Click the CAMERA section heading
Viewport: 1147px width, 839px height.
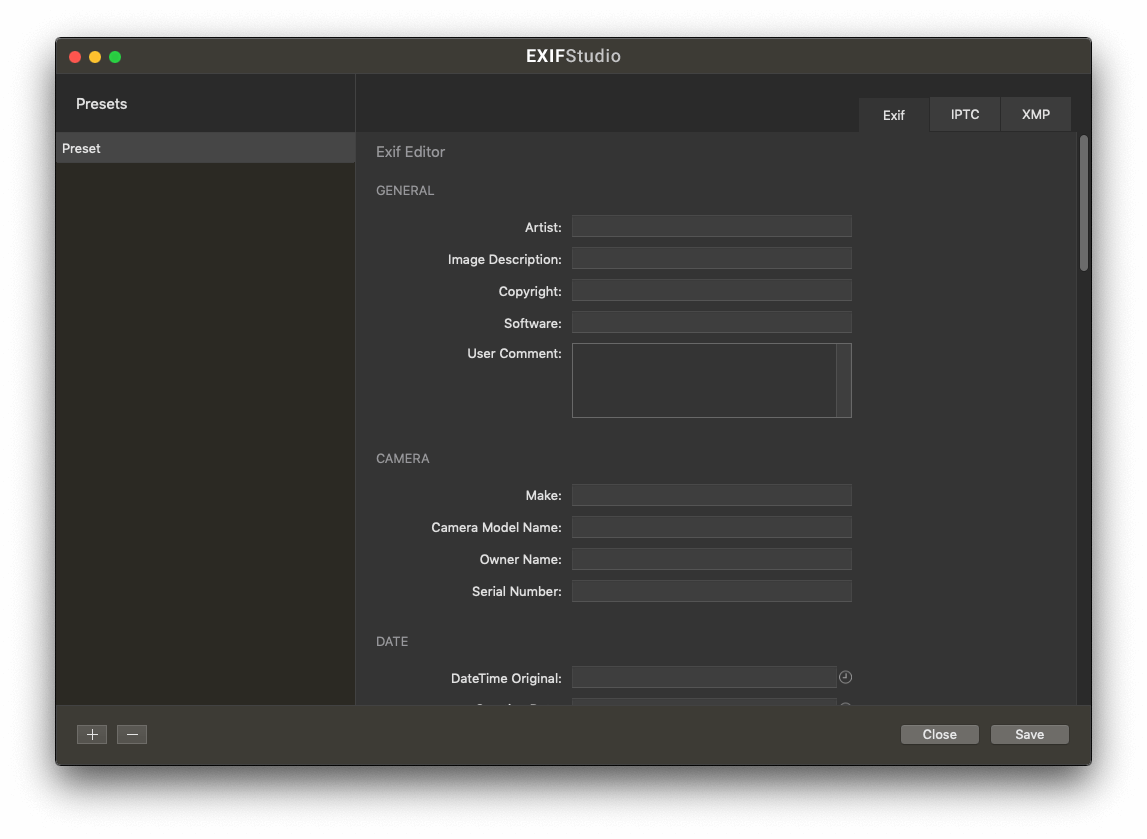pyautogui.click(x=402, y=459)
